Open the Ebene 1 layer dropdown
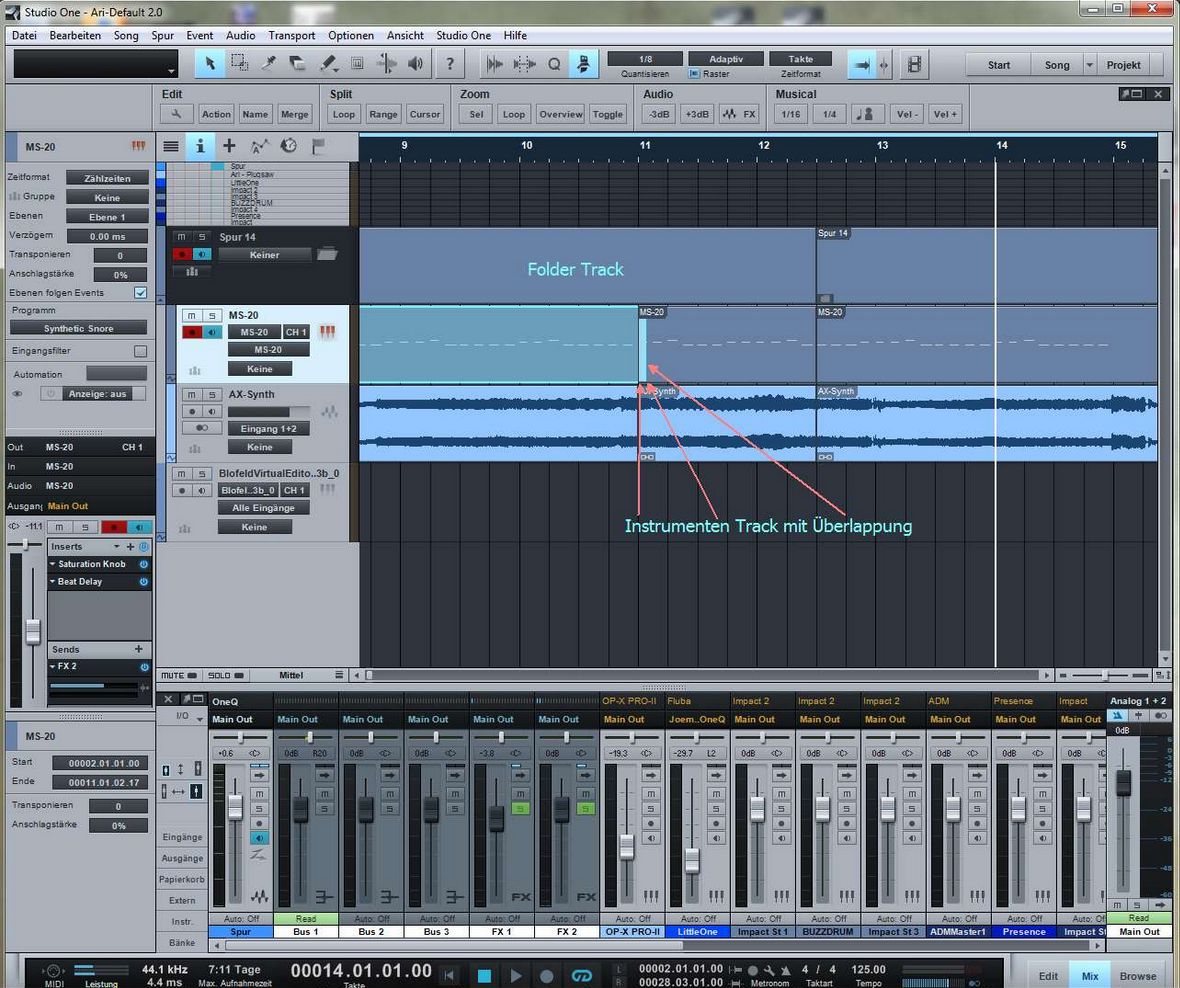The image size is (1180, 988). 107,217
